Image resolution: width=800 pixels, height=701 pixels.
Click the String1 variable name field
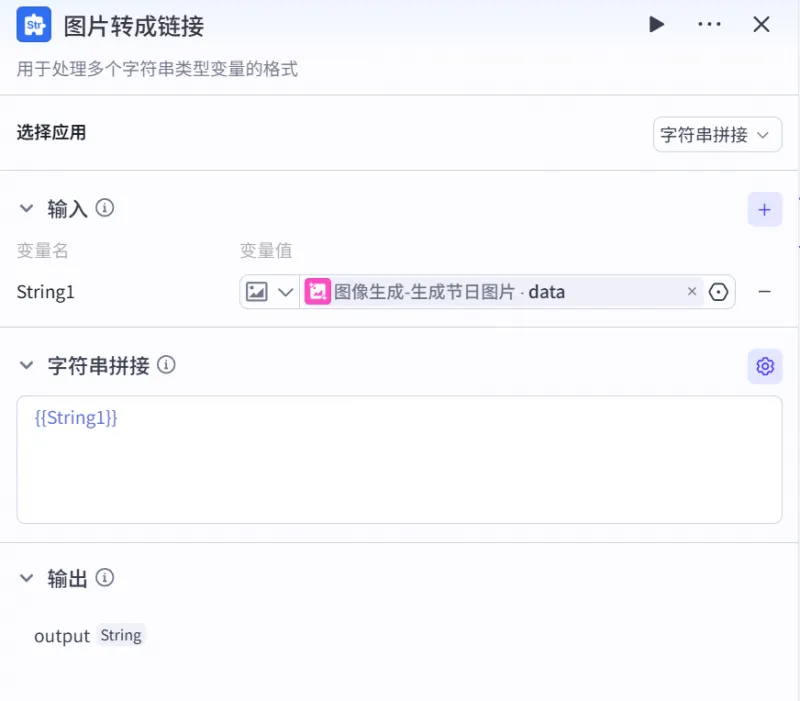tap(46, 292)
